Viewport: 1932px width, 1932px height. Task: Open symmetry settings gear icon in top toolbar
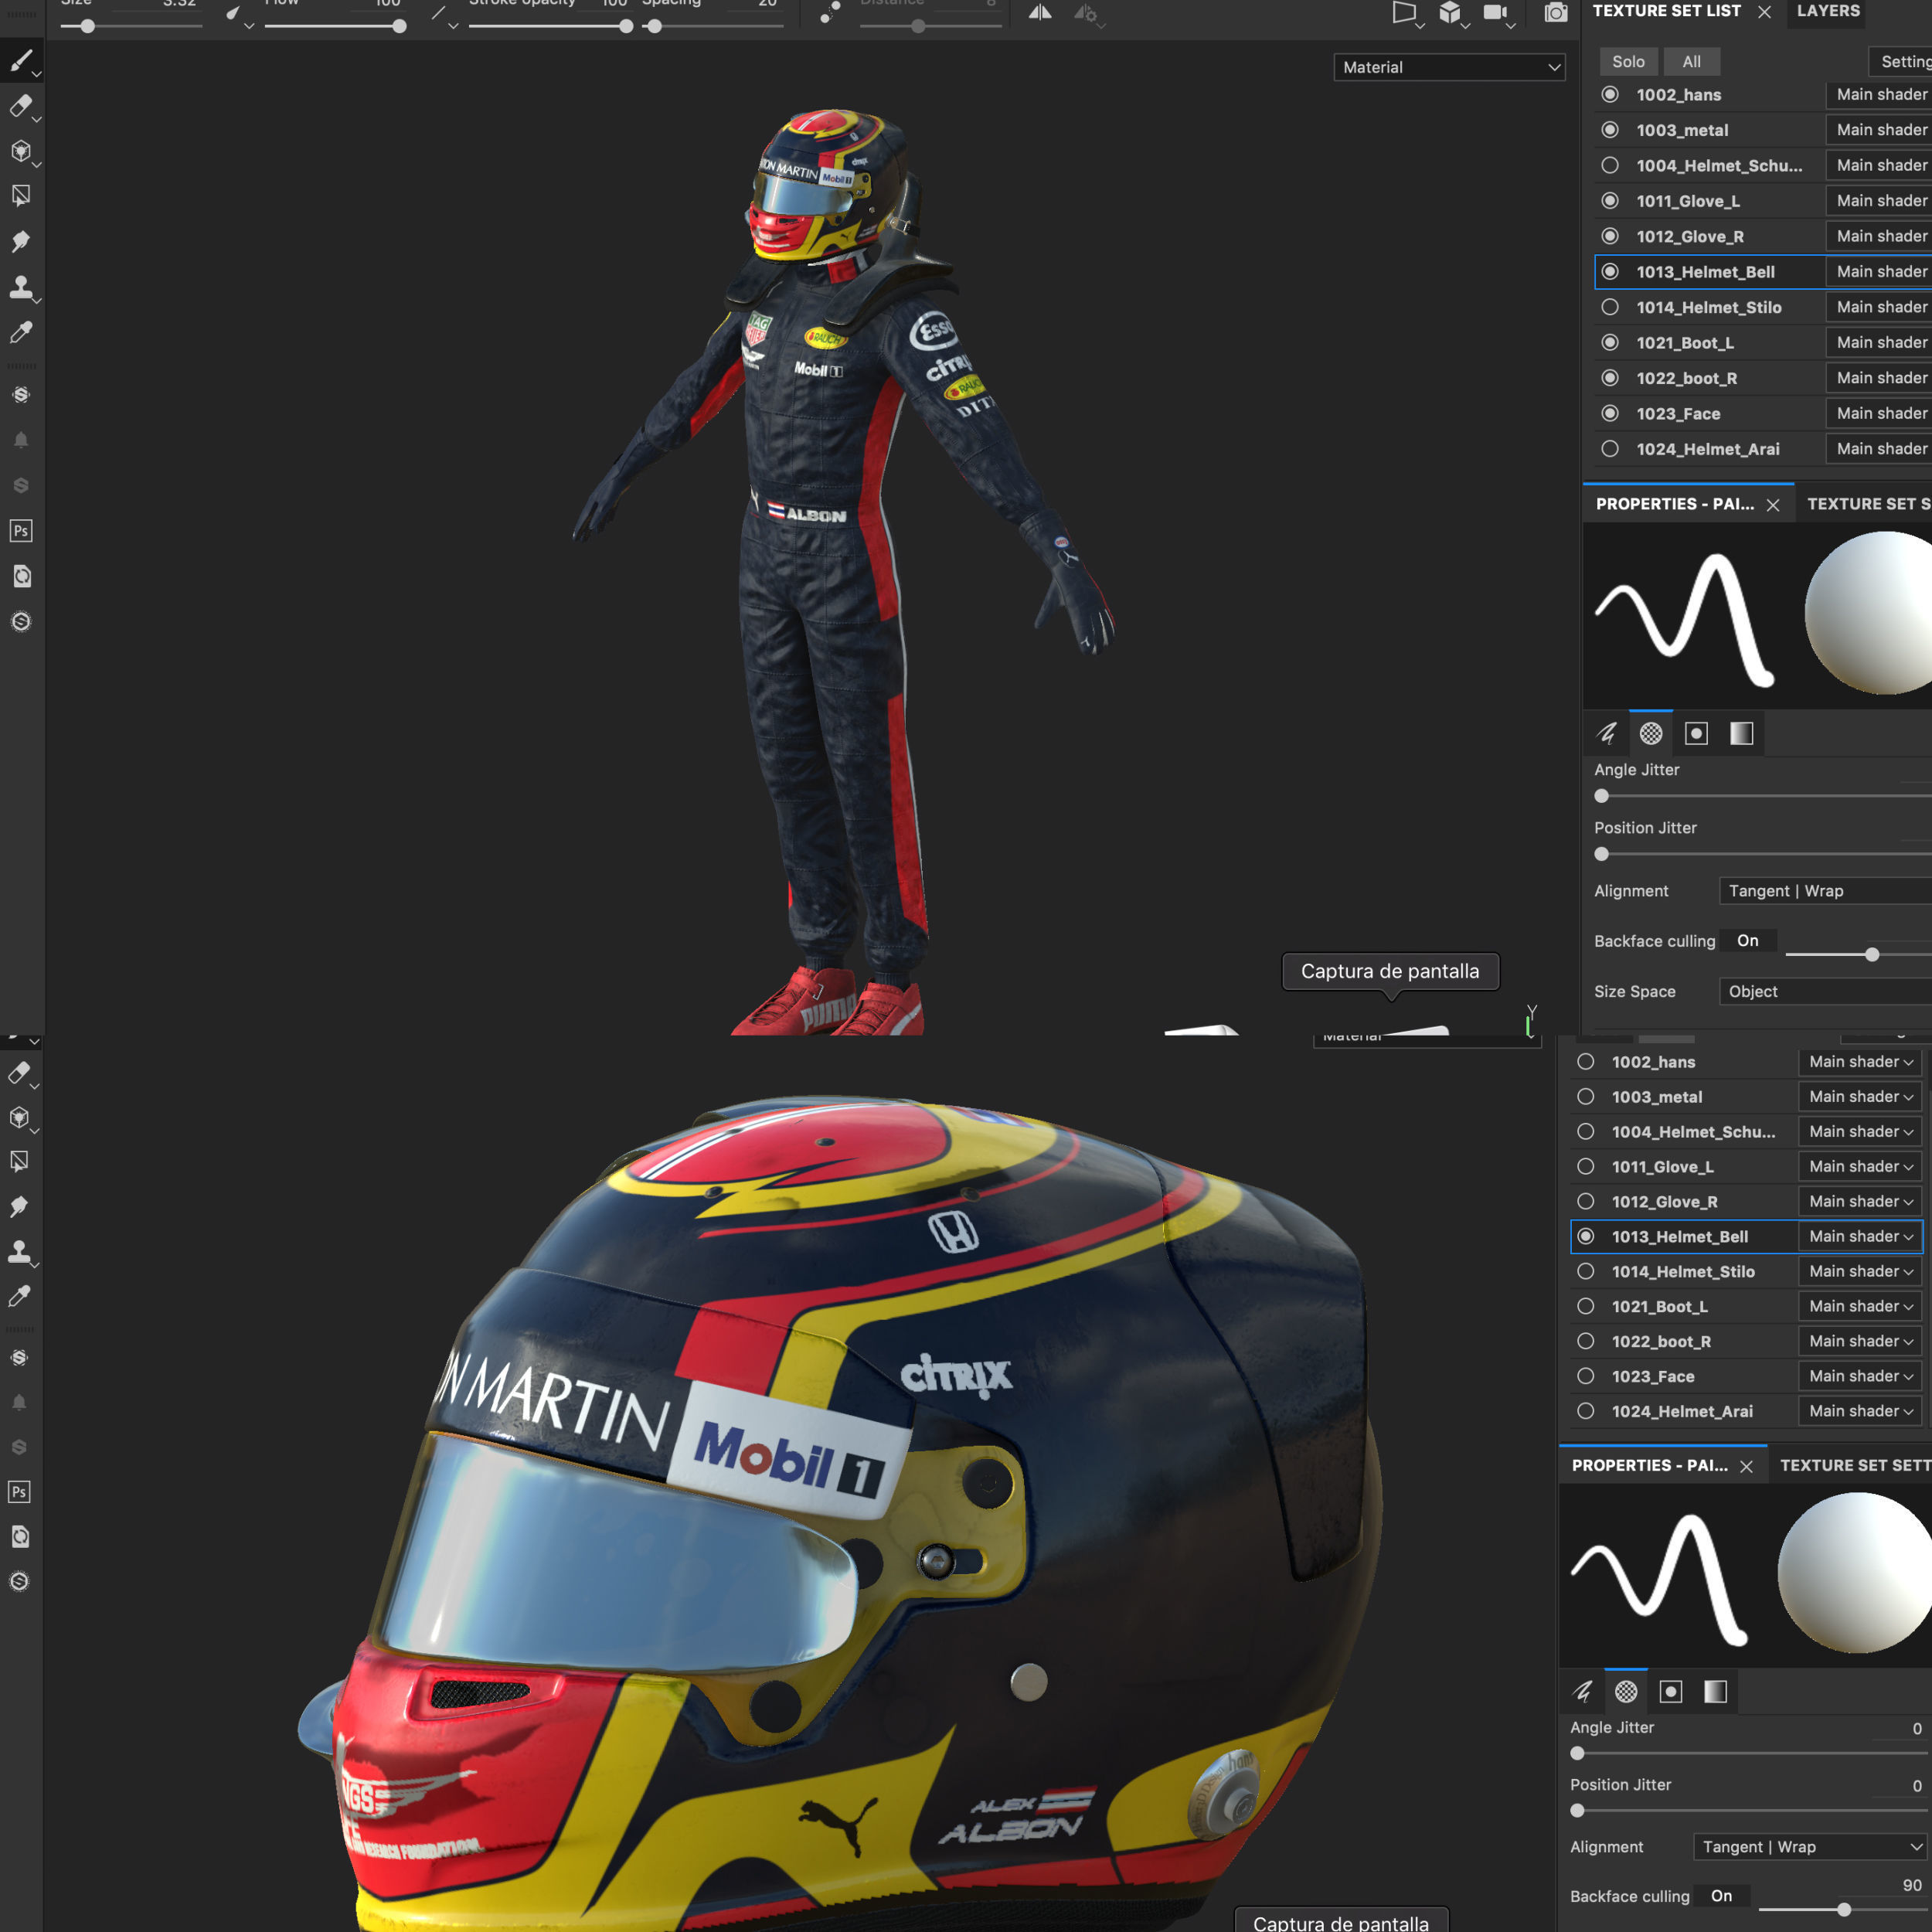(1087, 14)
